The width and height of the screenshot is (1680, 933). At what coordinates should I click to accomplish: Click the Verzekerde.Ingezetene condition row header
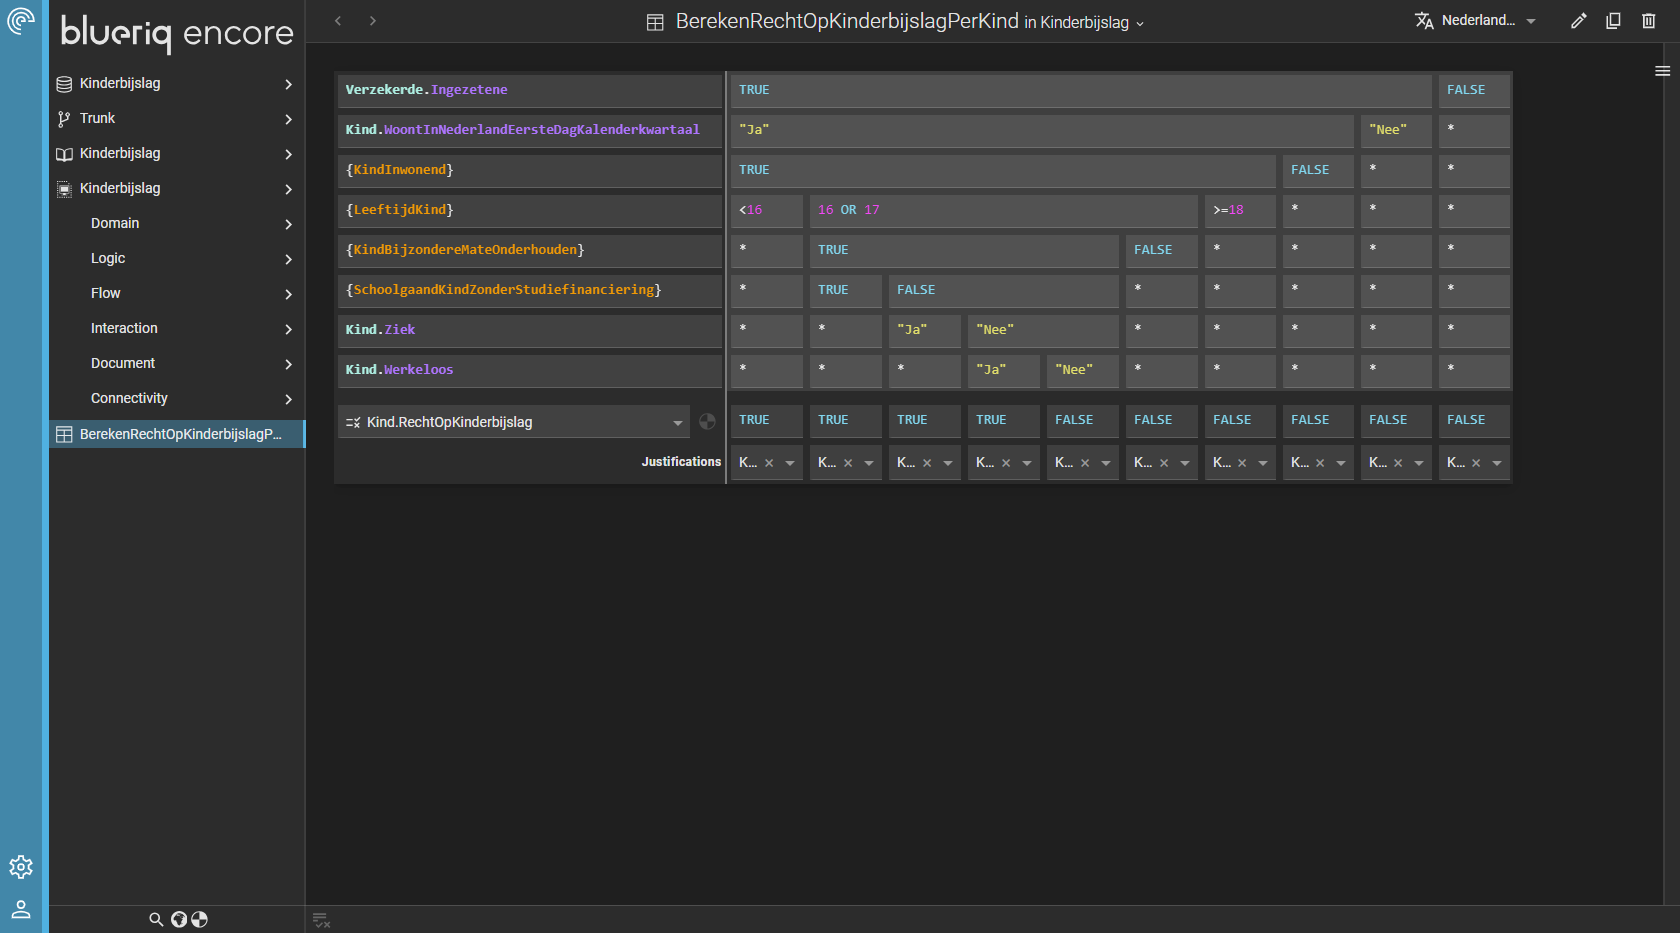pyautogui.click(x=529, y=90)
